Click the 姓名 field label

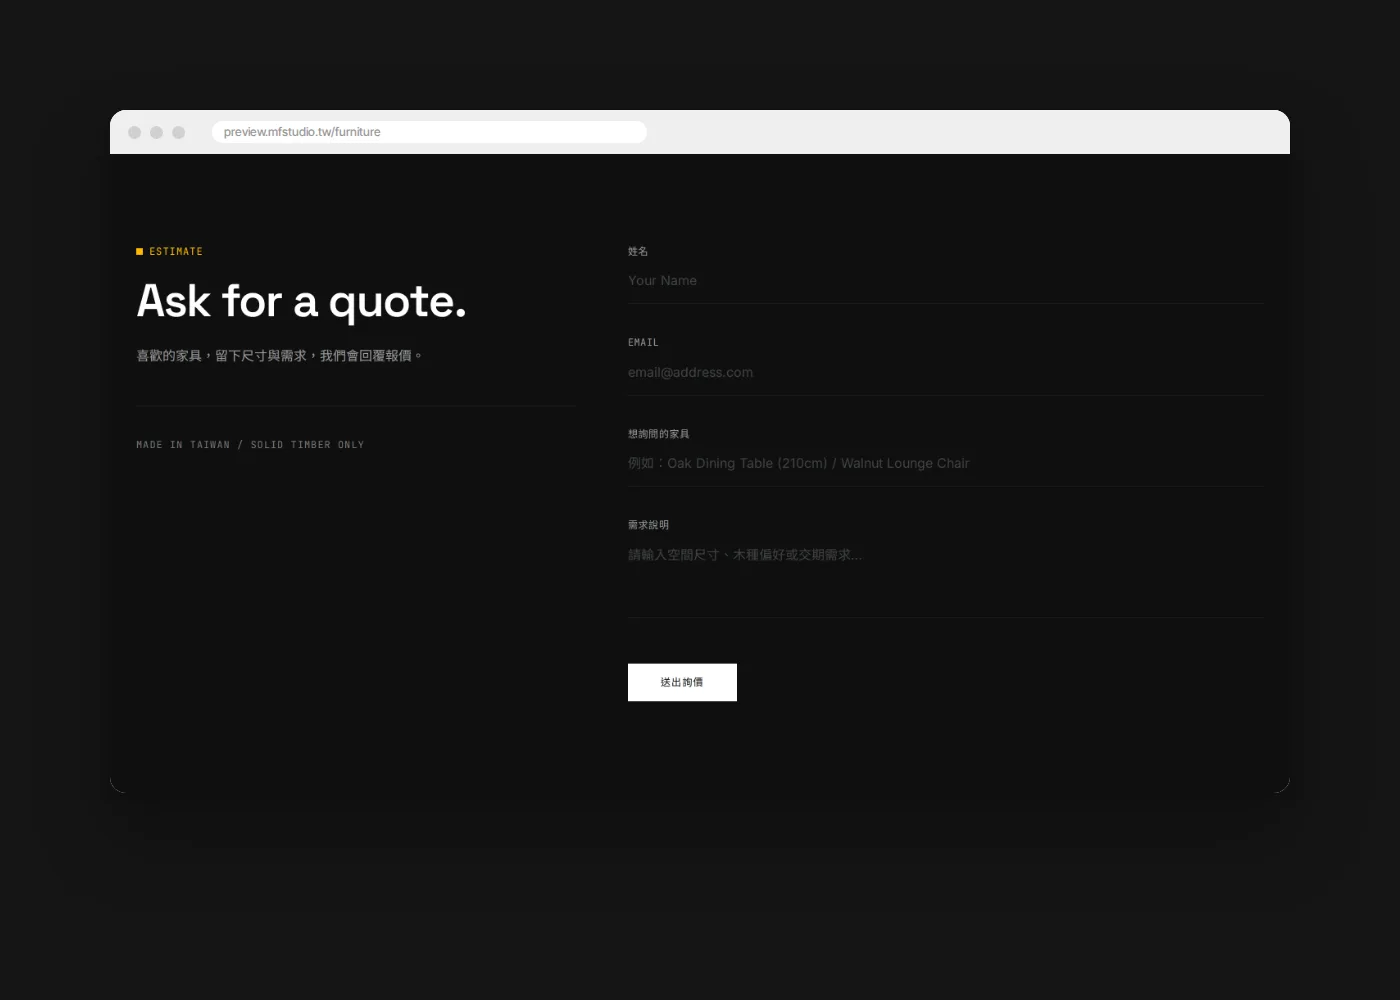tap(638, 252)
